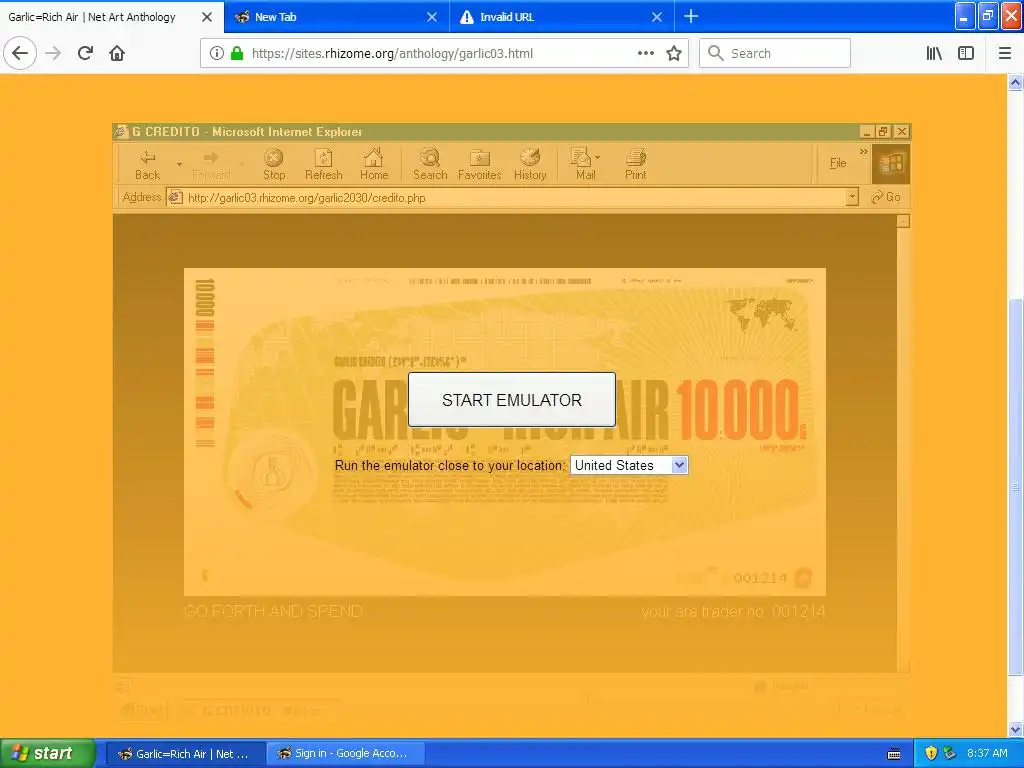Expand the IE menu chevron overflow
The height and width of the screenshot is (768, 1024).
click(863, 152)
